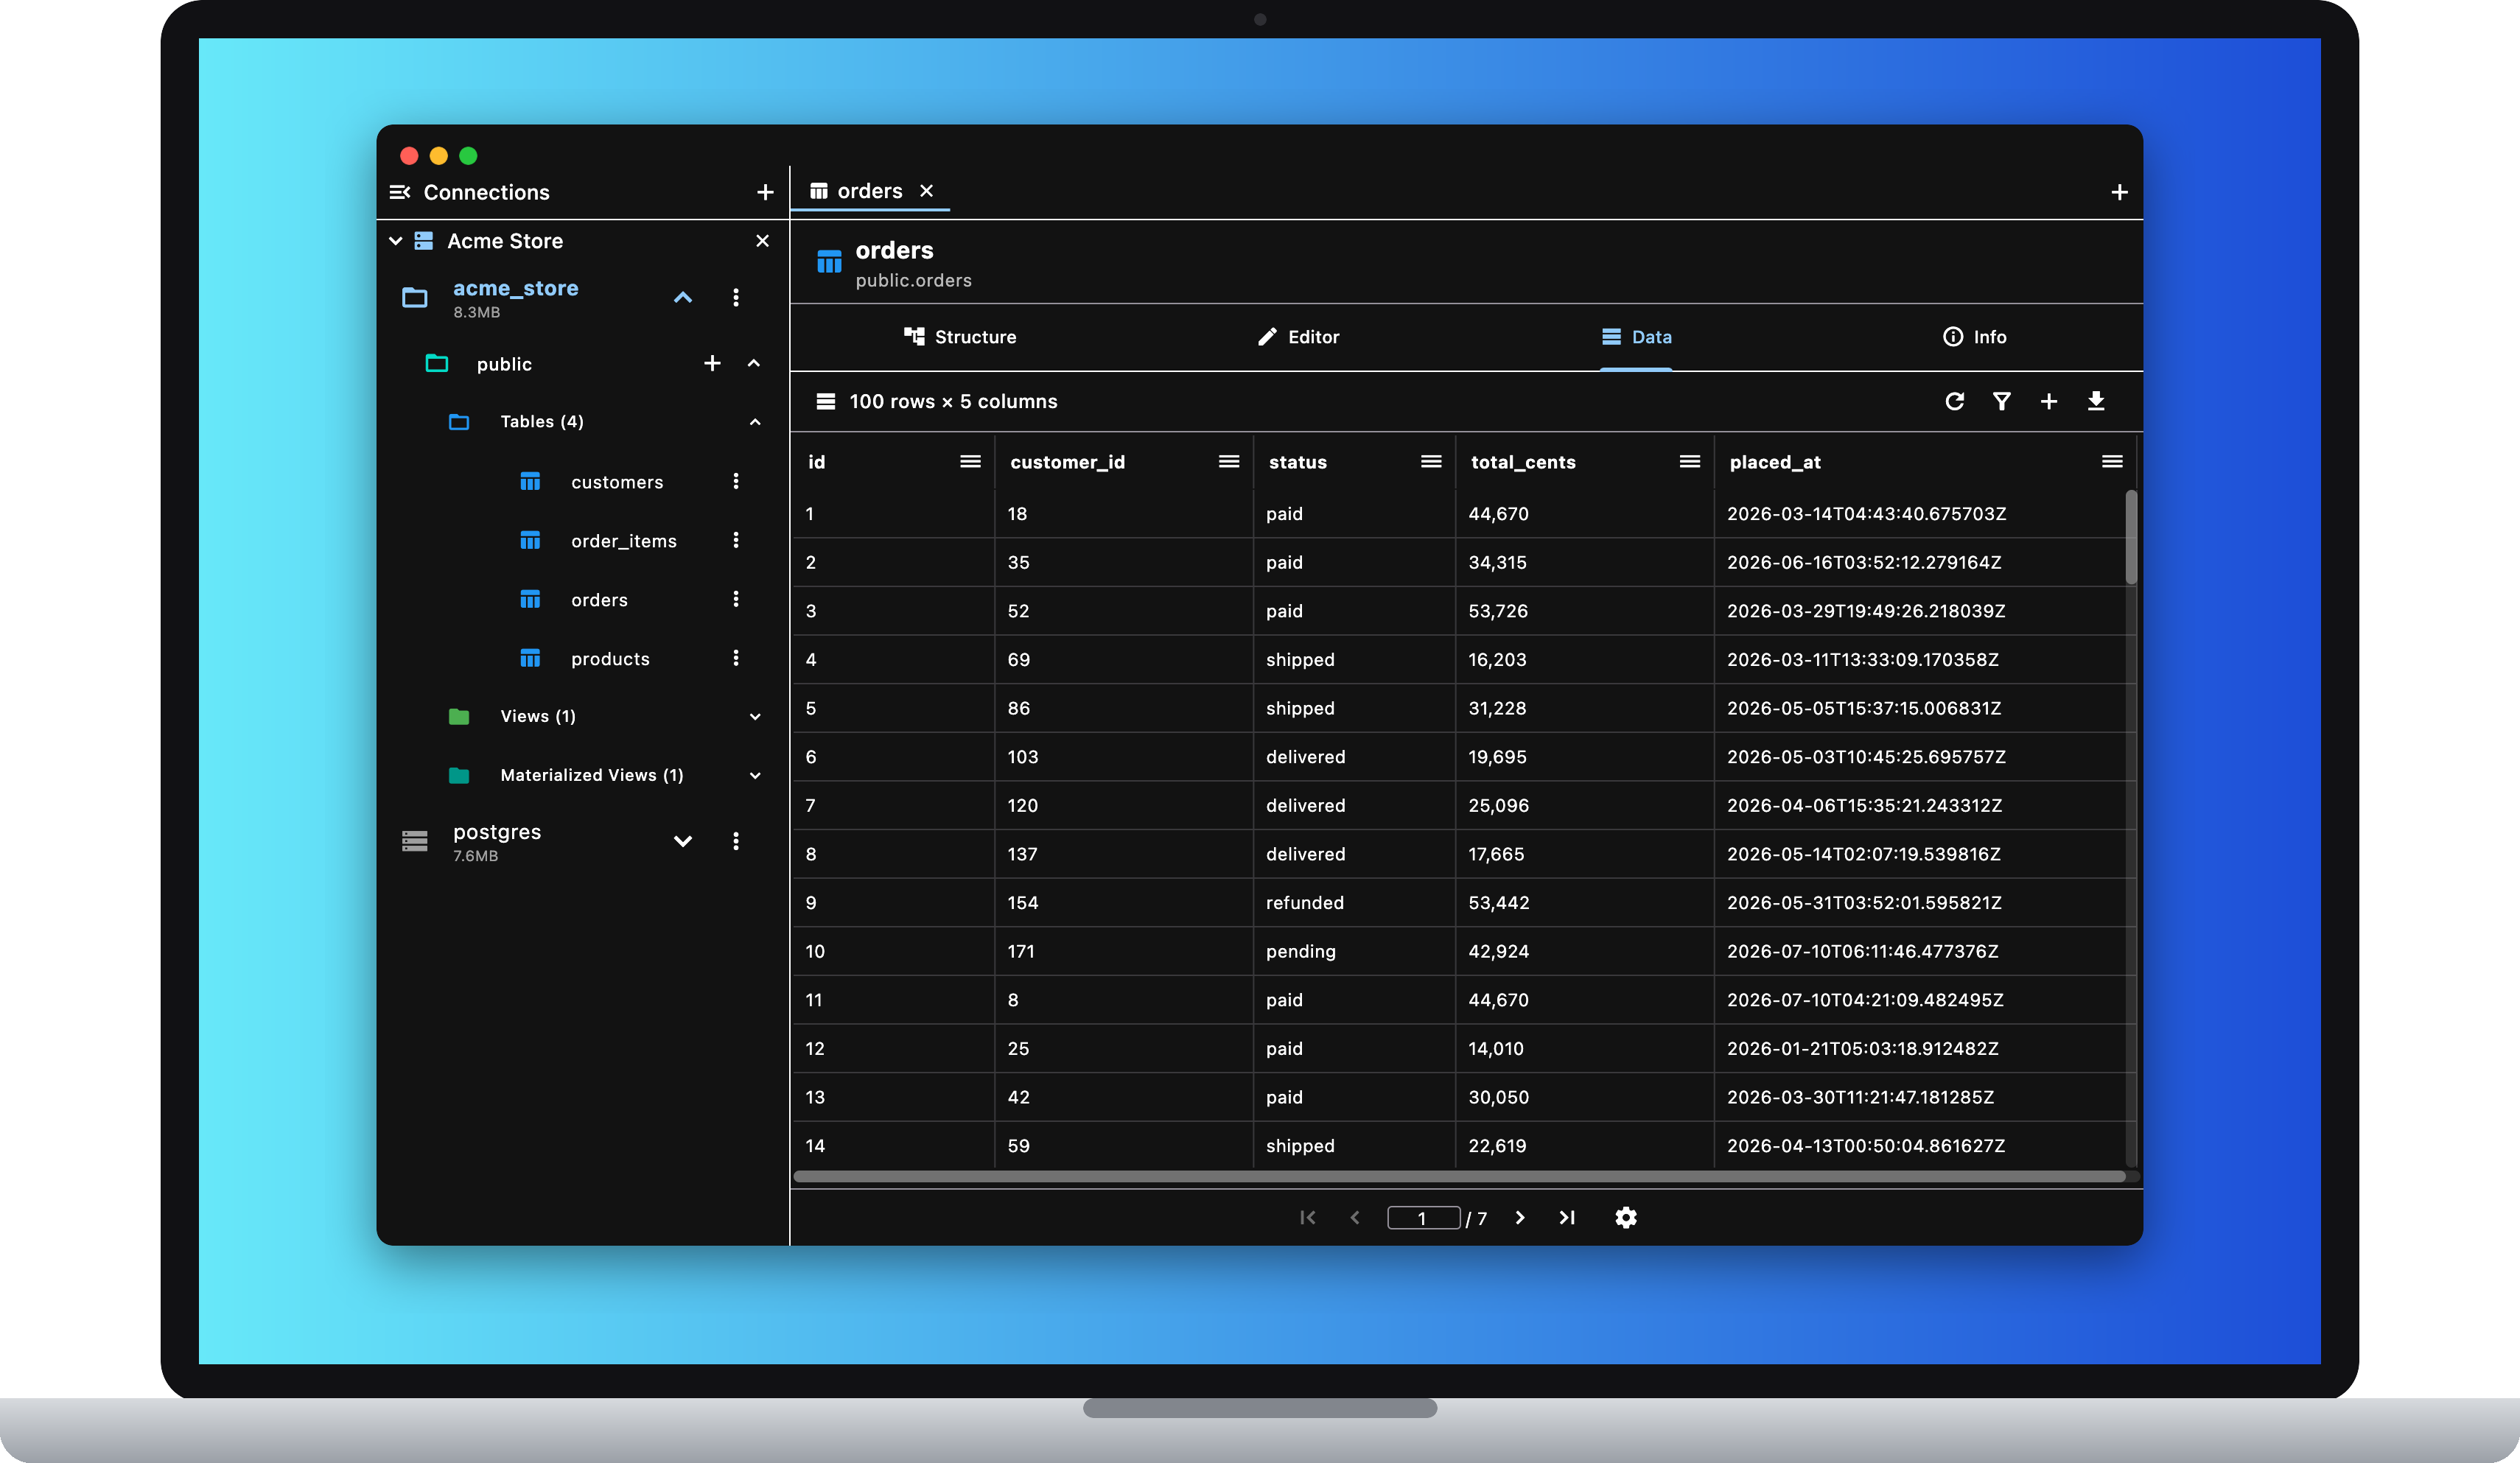Download the table data
The width and height of the screenshot is (2520, 1463).
[x=2096, y=401]
